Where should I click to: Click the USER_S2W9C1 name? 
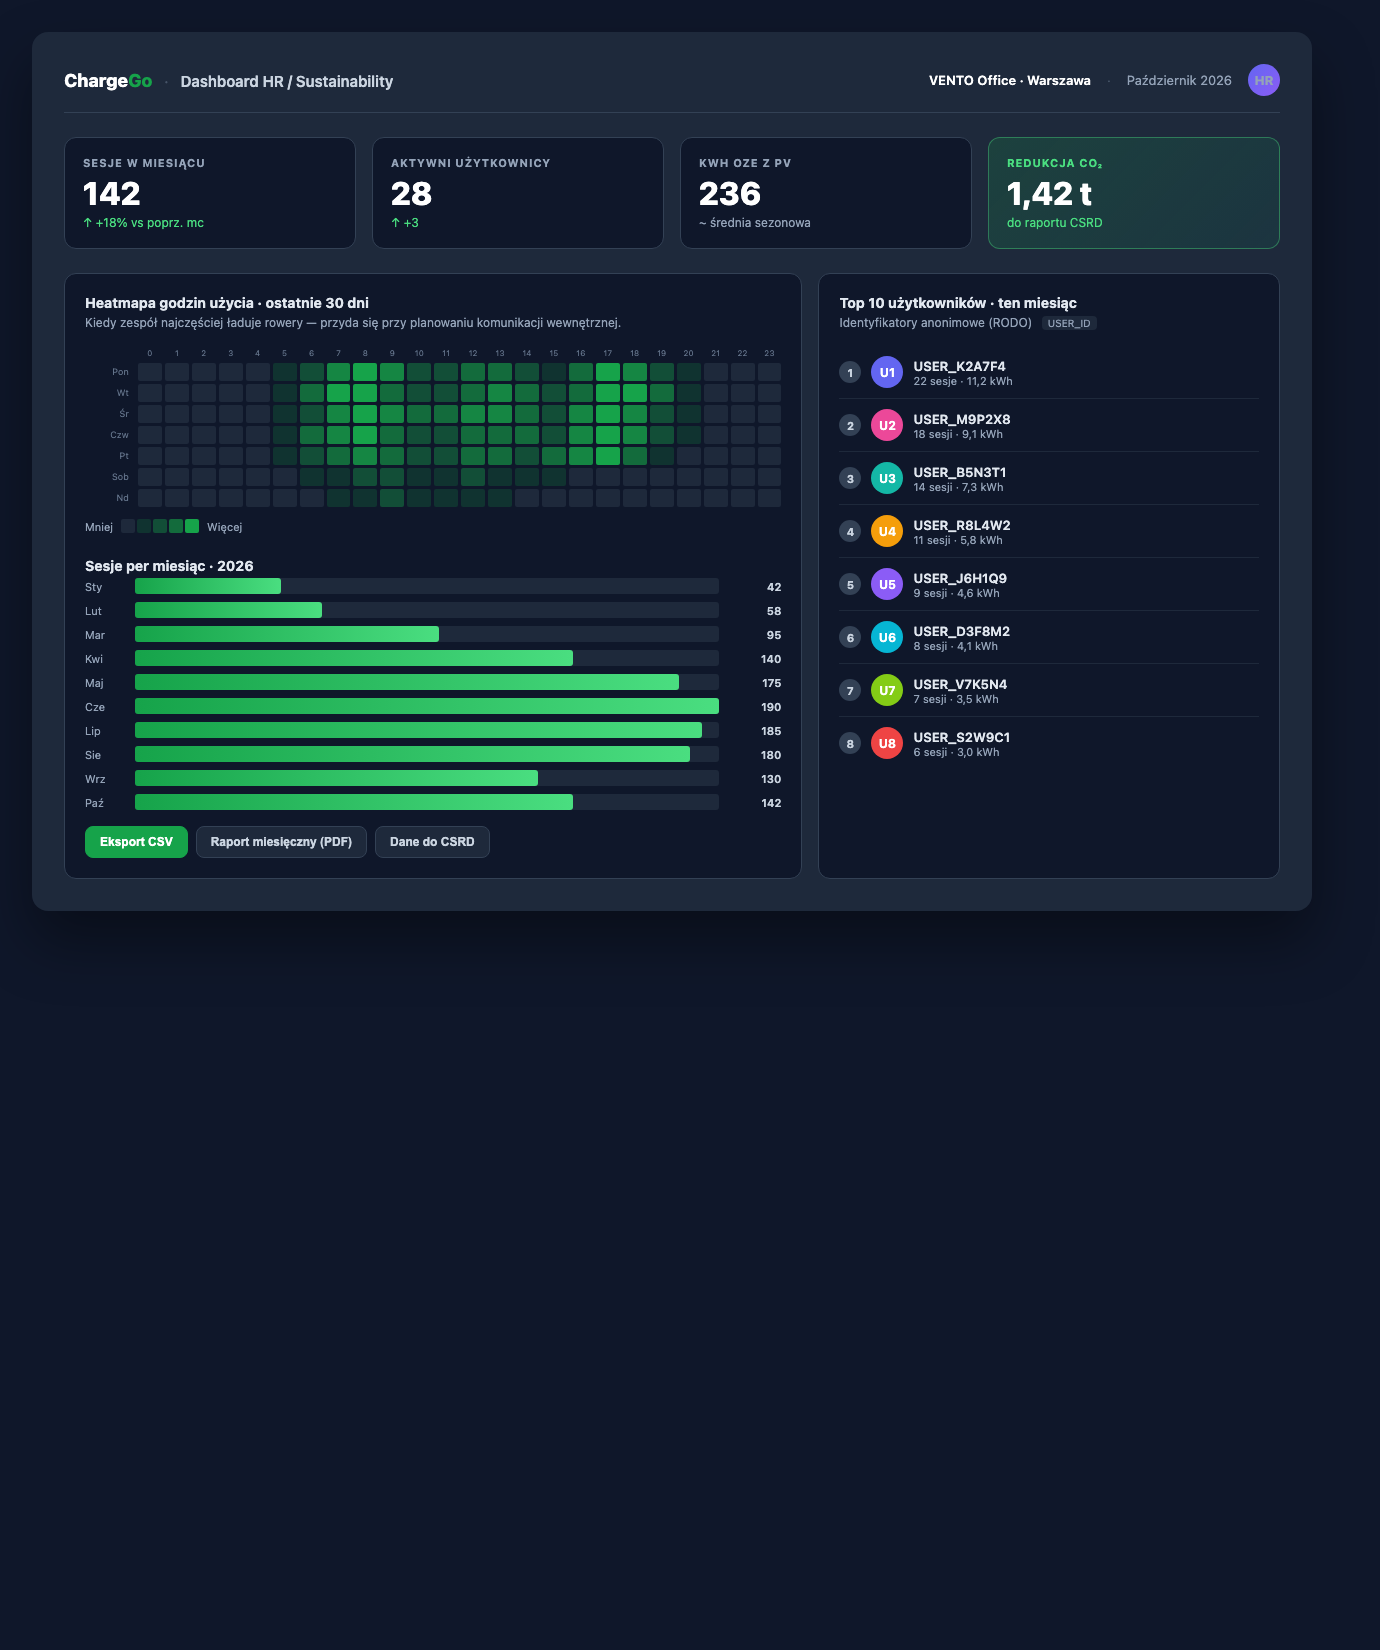click(962, 738)
